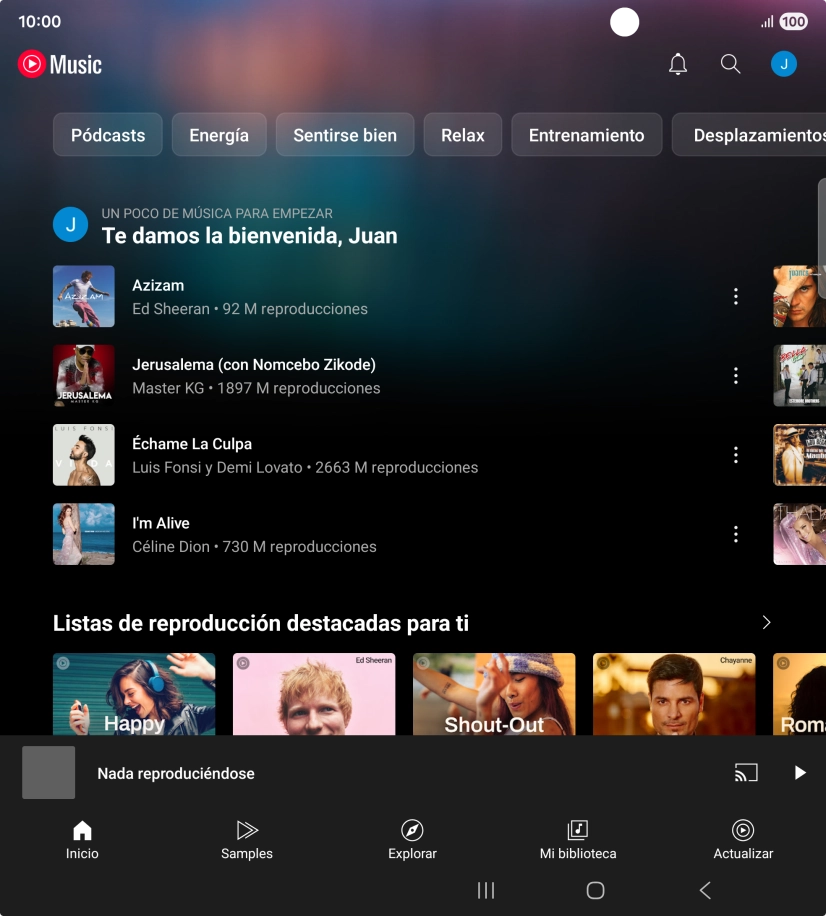Go to the Samples tab
The width and height of the screenshot is (826, 916).
247,840
